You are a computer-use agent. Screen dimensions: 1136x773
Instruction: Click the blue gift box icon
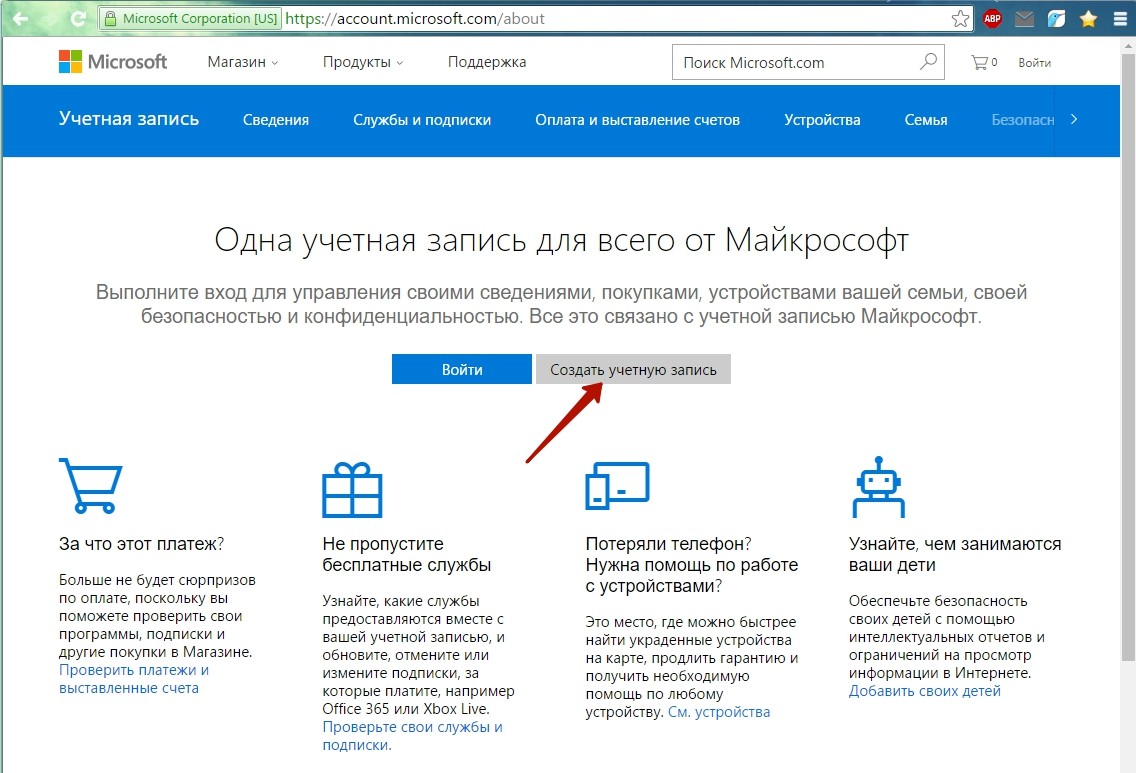tap(352, 490)
